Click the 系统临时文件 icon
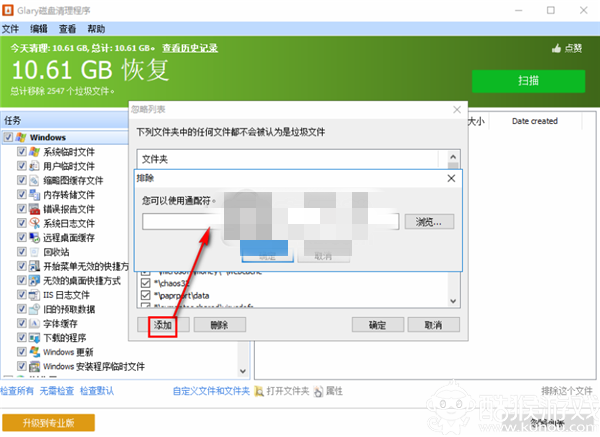The height and width of the screenshot is (437, 600). point(34,152)
